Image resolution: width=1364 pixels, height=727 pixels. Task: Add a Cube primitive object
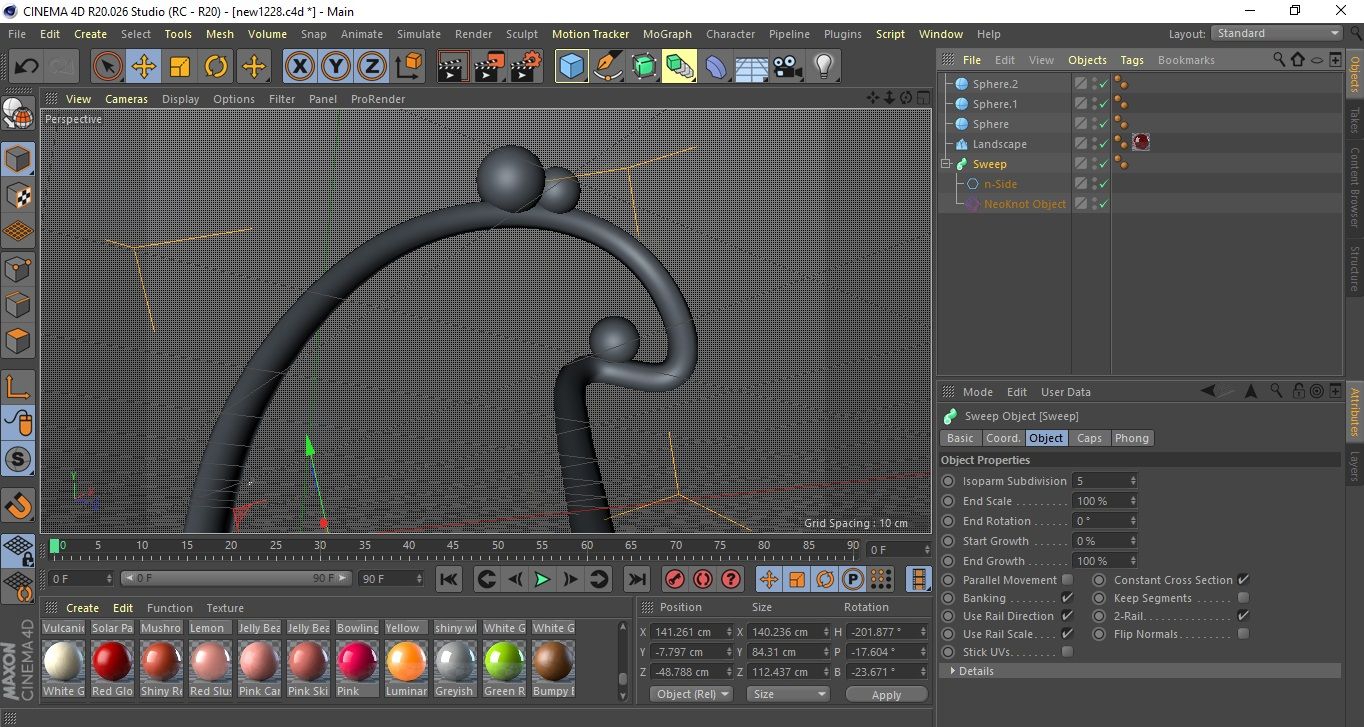pos(572,67)
